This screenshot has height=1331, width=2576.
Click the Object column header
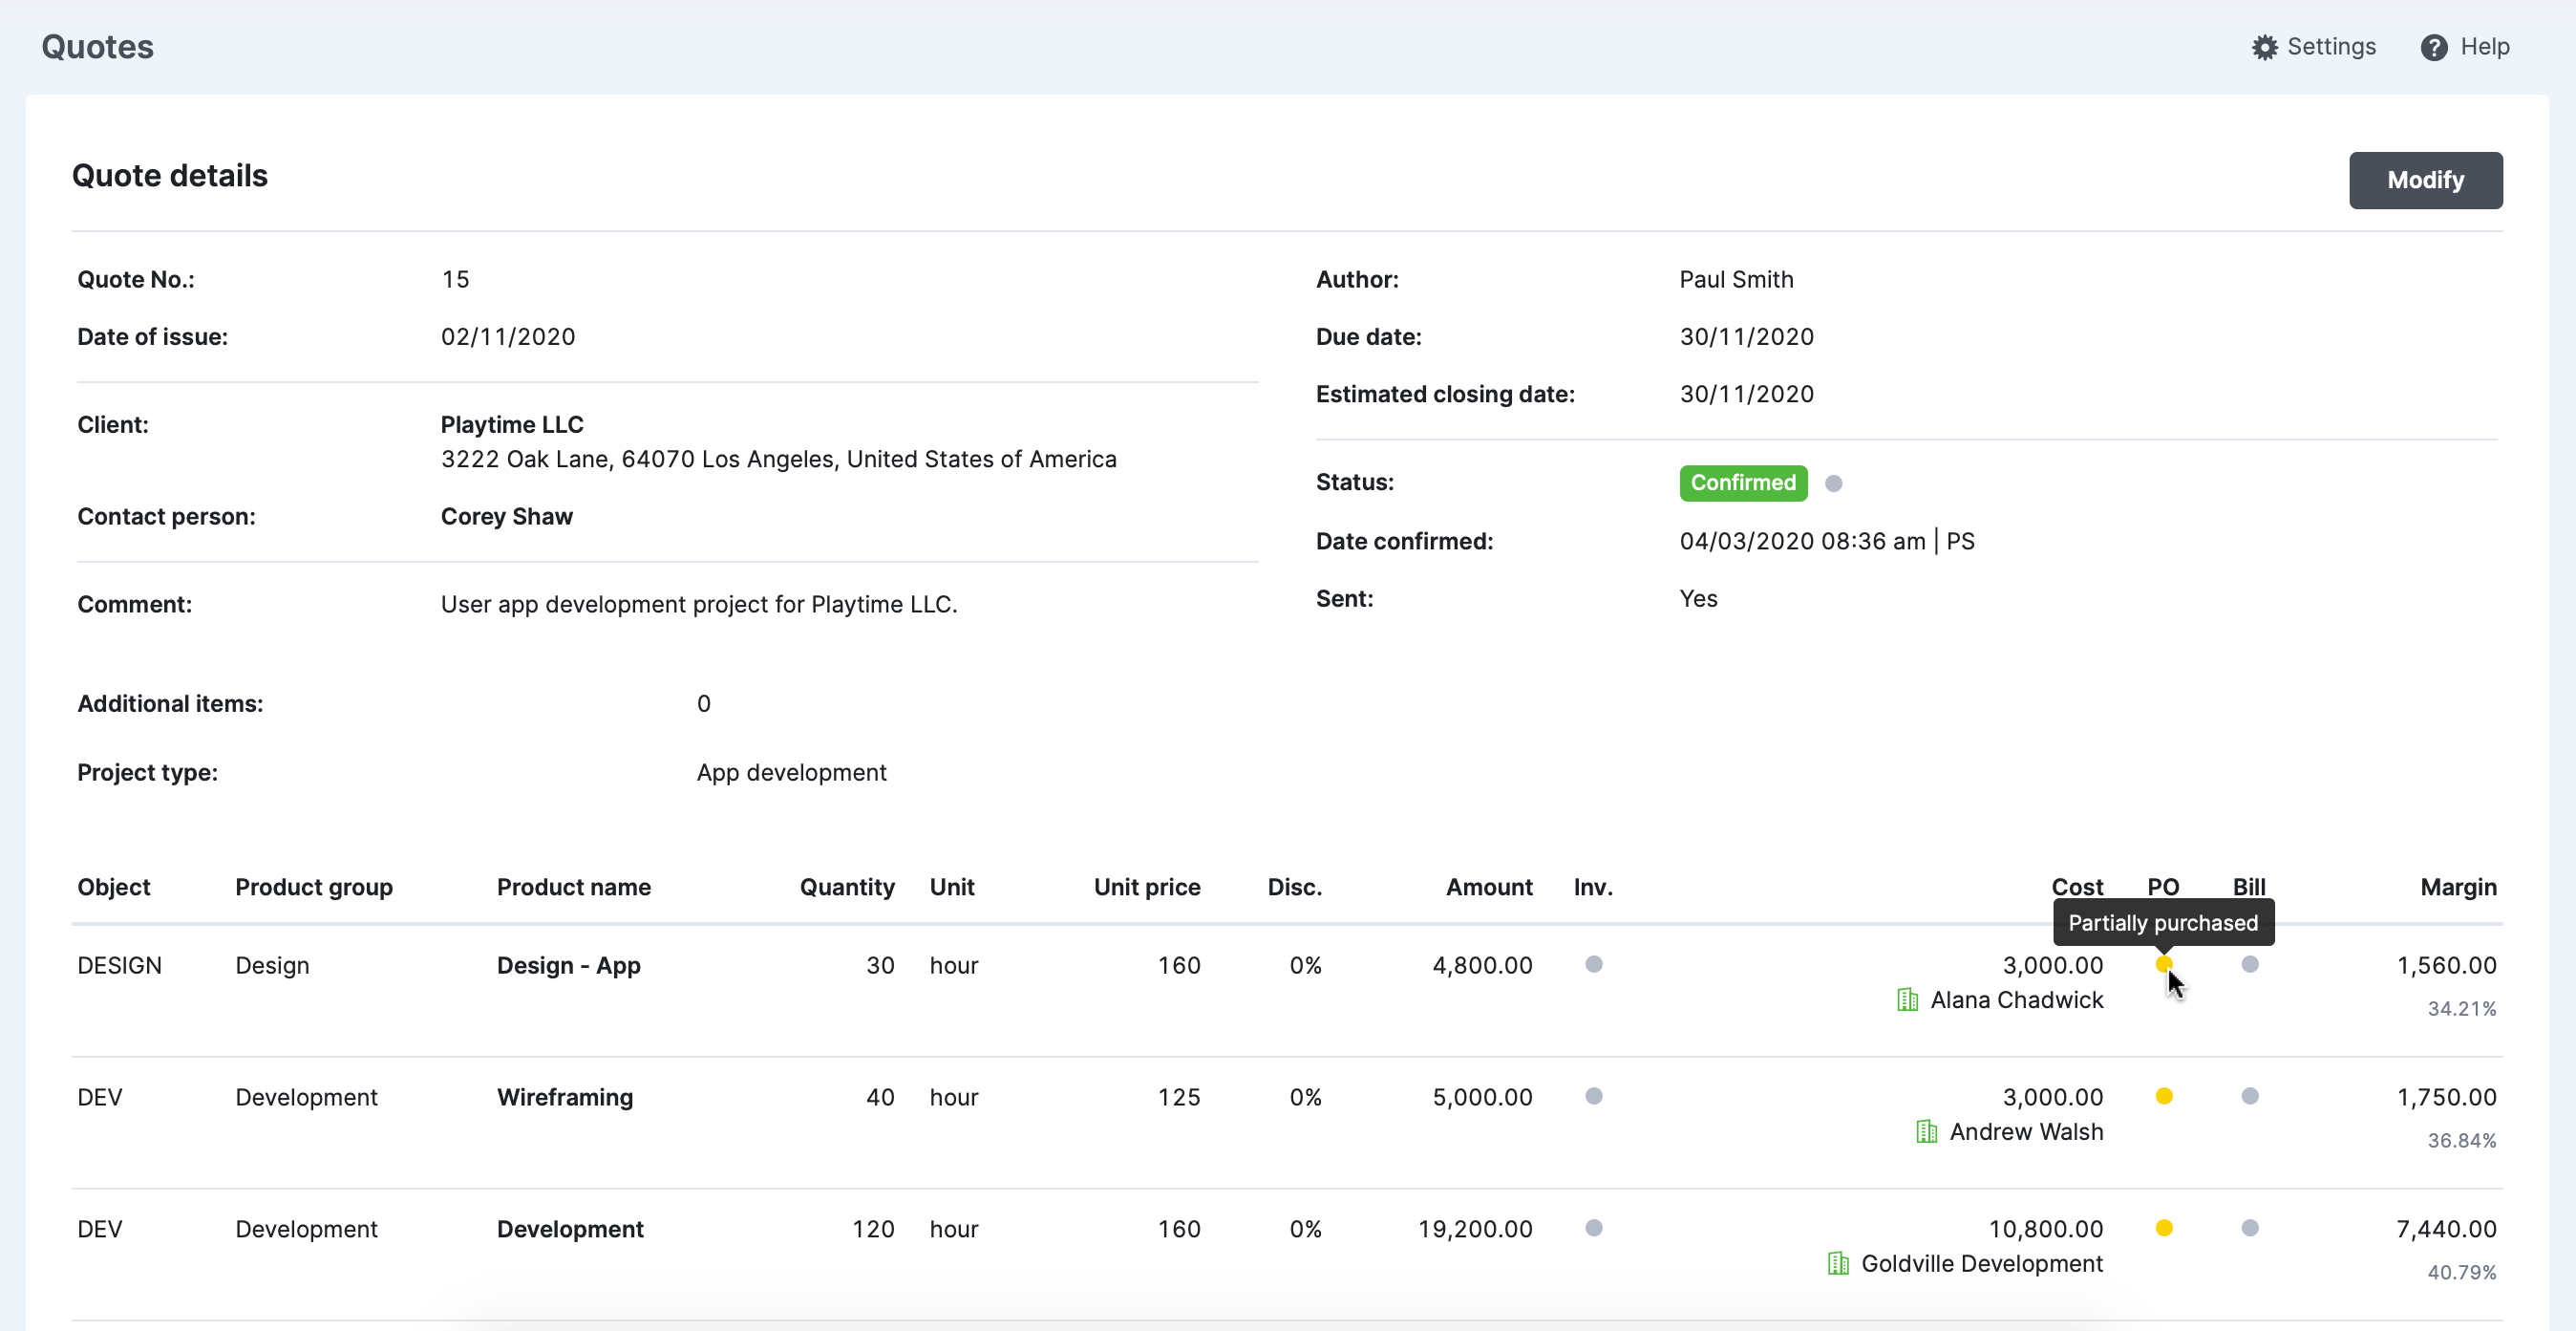(114, 888)
